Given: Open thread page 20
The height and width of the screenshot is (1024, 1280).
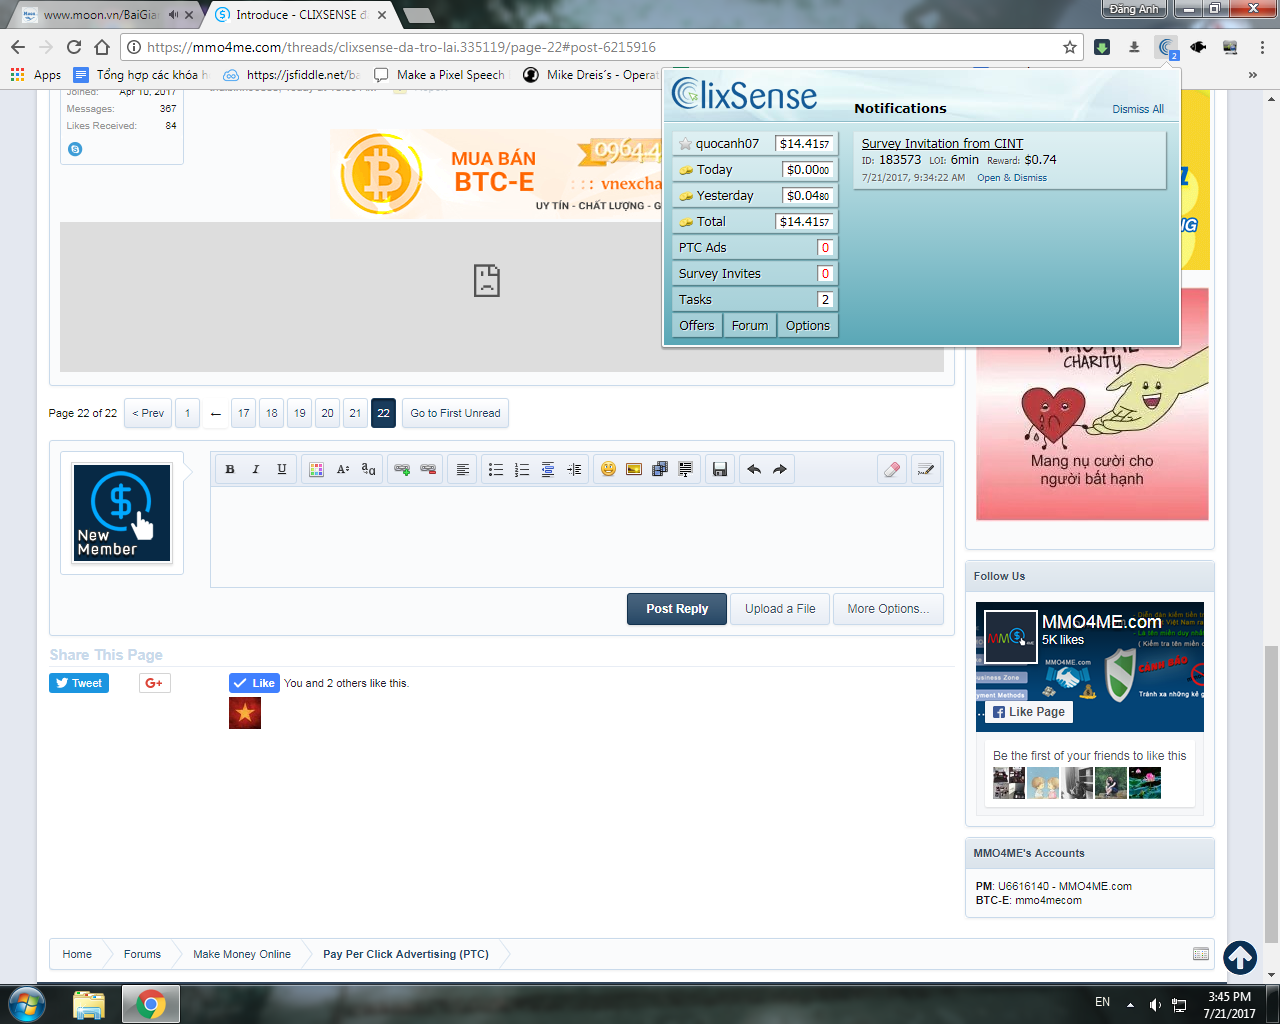Looking at the screenshot, I should (328, 413).
